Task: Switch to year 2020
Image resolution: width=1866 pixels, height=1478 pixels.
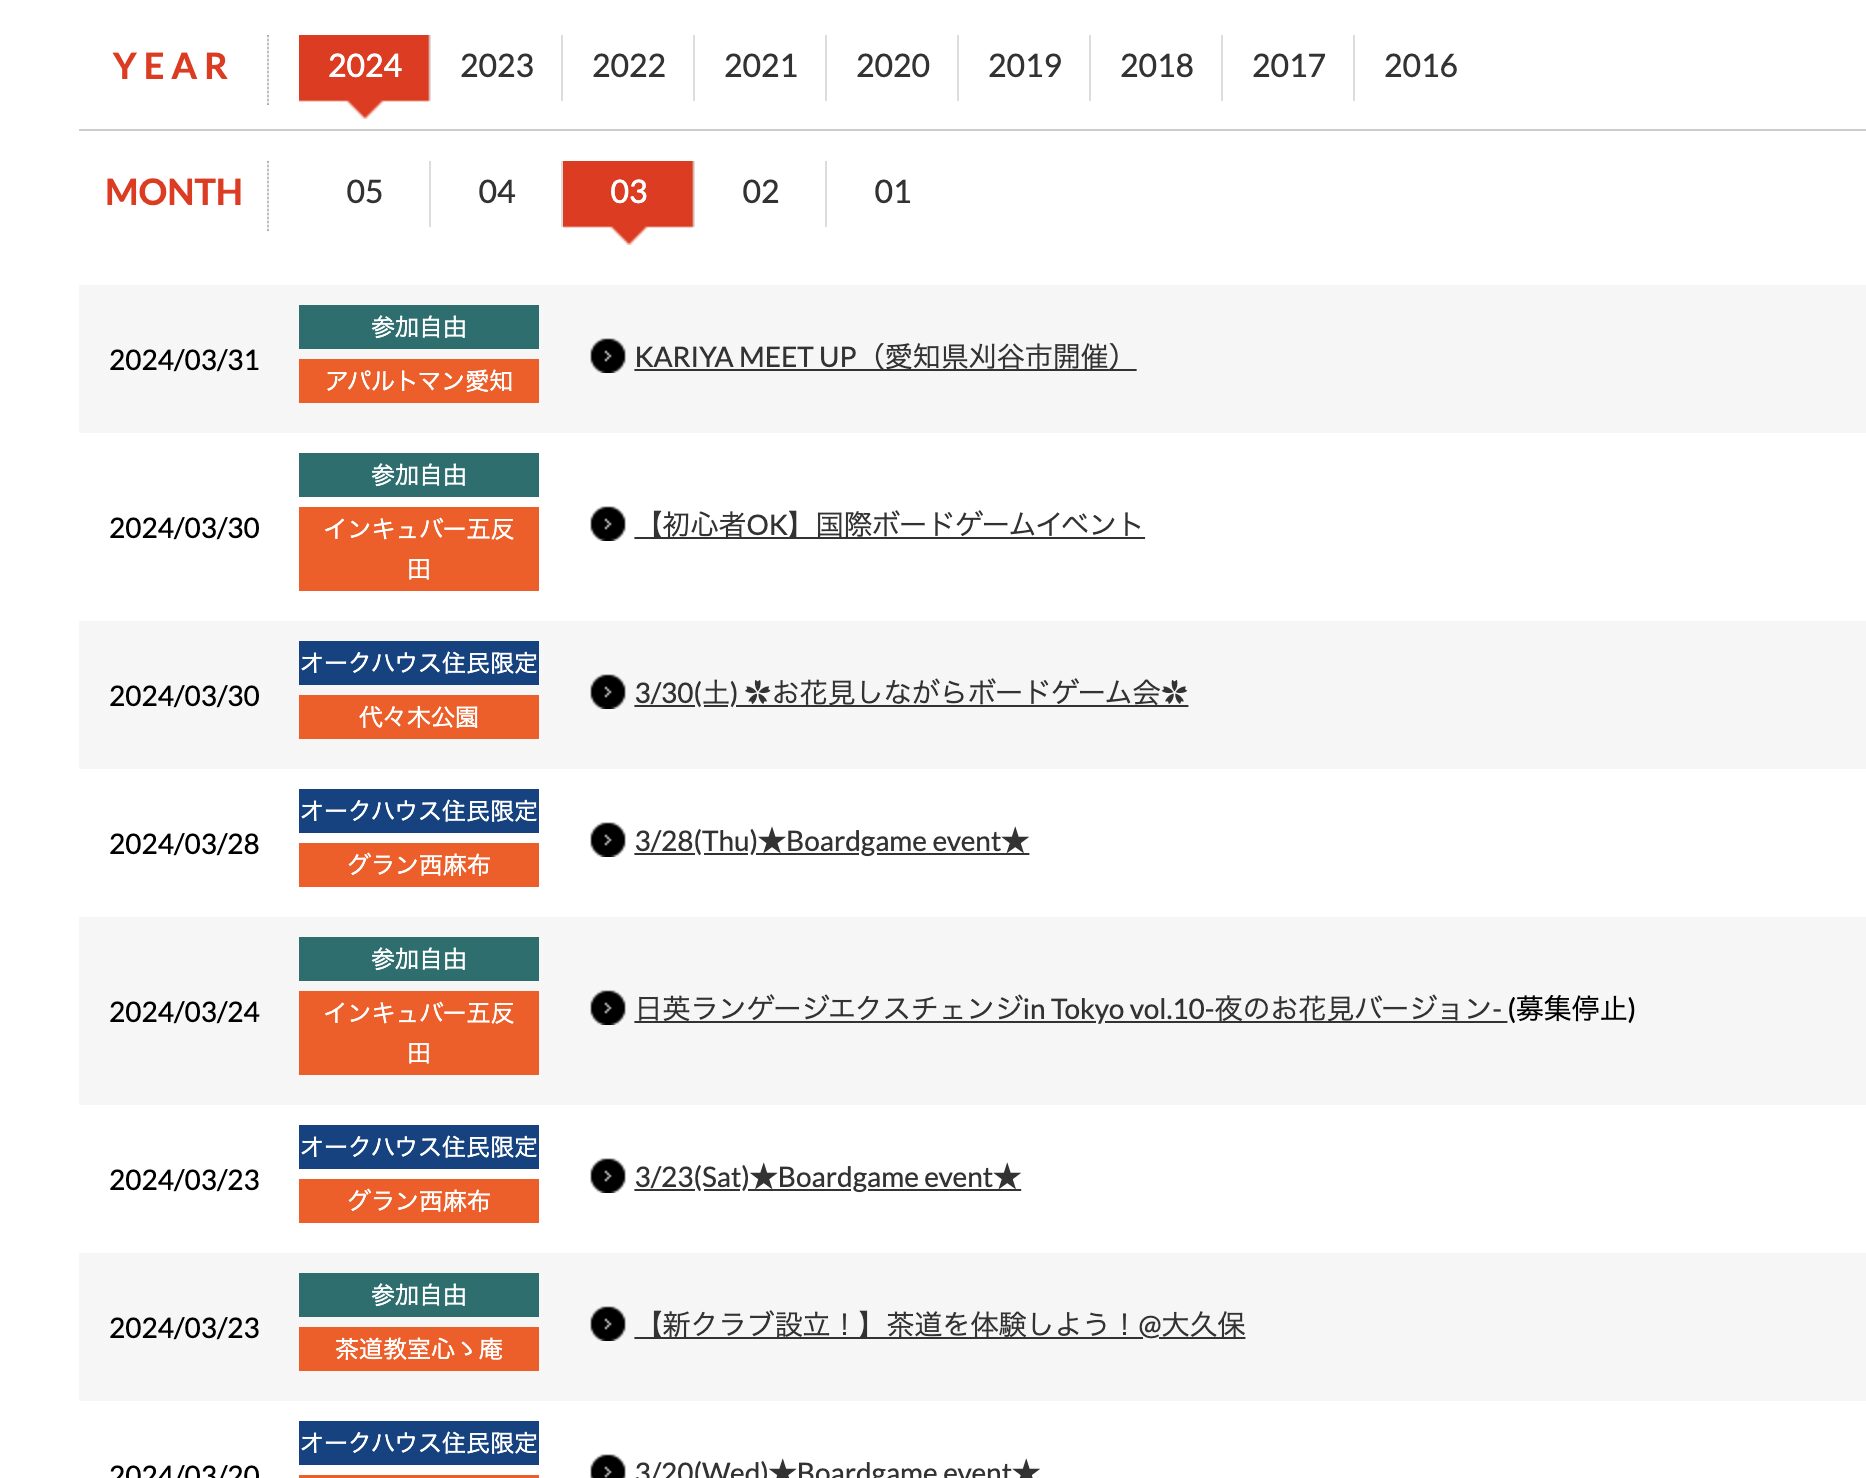Action: pyautogui.click(x=892, y=66)
